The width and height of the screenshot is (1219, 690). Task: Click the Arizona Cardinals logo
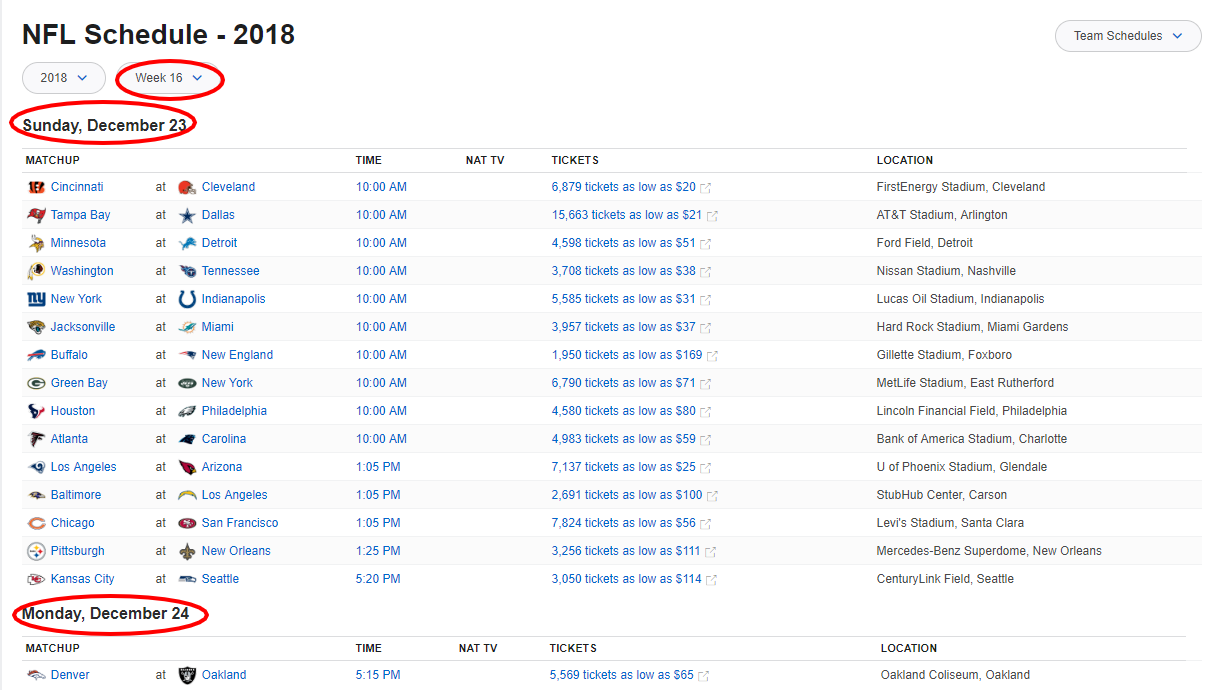(187, 467)
